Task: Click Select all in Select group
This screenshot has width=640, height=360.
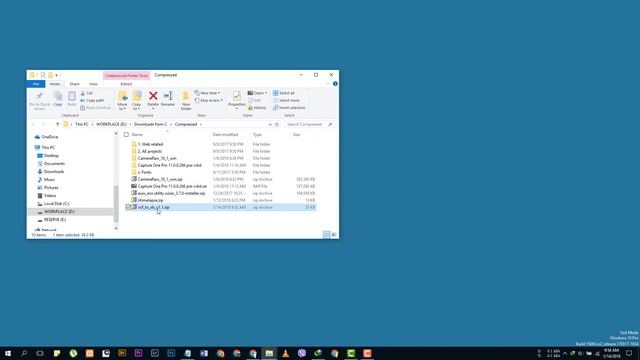Action: [x=284, y=93]
